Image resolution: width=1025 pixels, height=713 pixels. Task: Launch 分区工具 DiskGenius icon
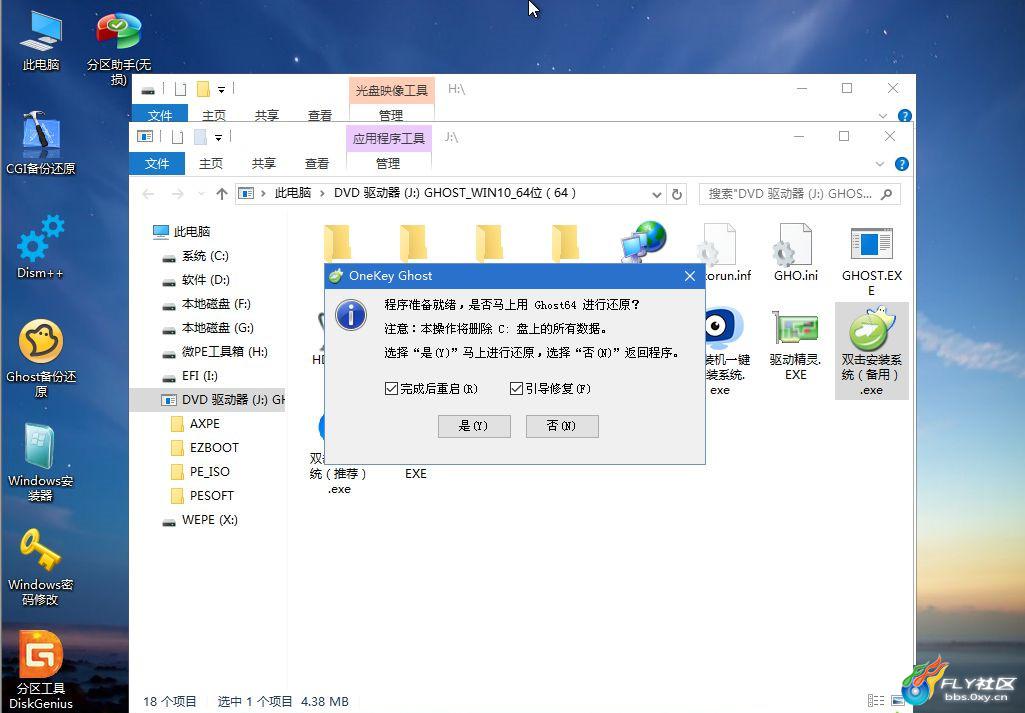tap(41, 670)
